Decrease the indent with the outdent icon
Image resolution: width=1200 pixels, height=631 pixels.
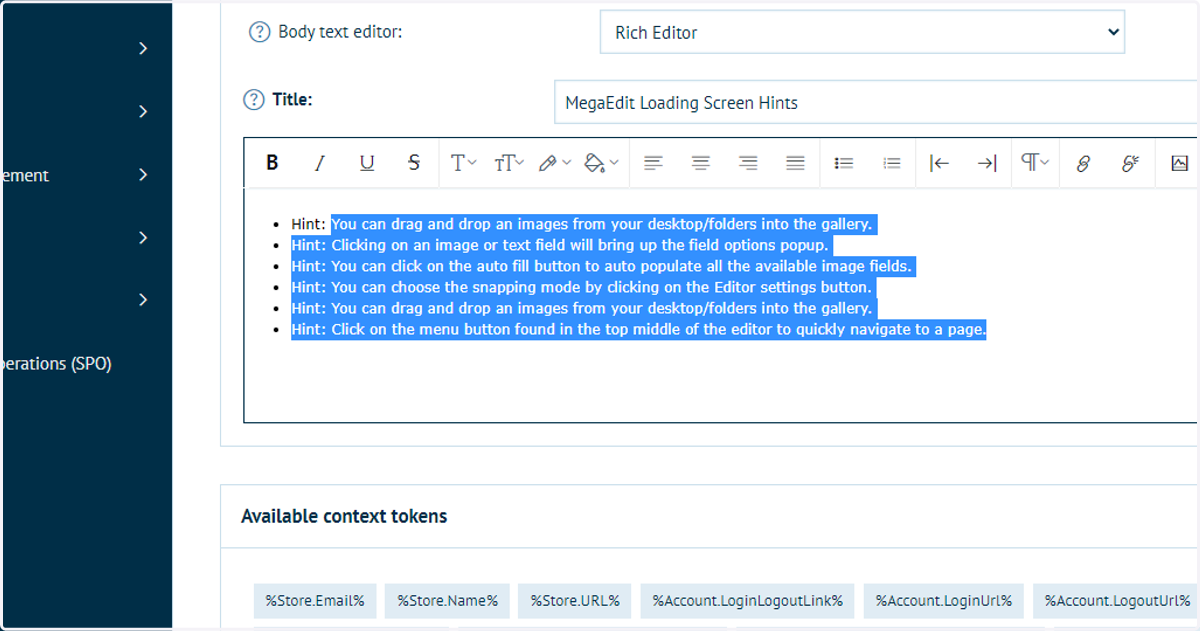[939, 163]
